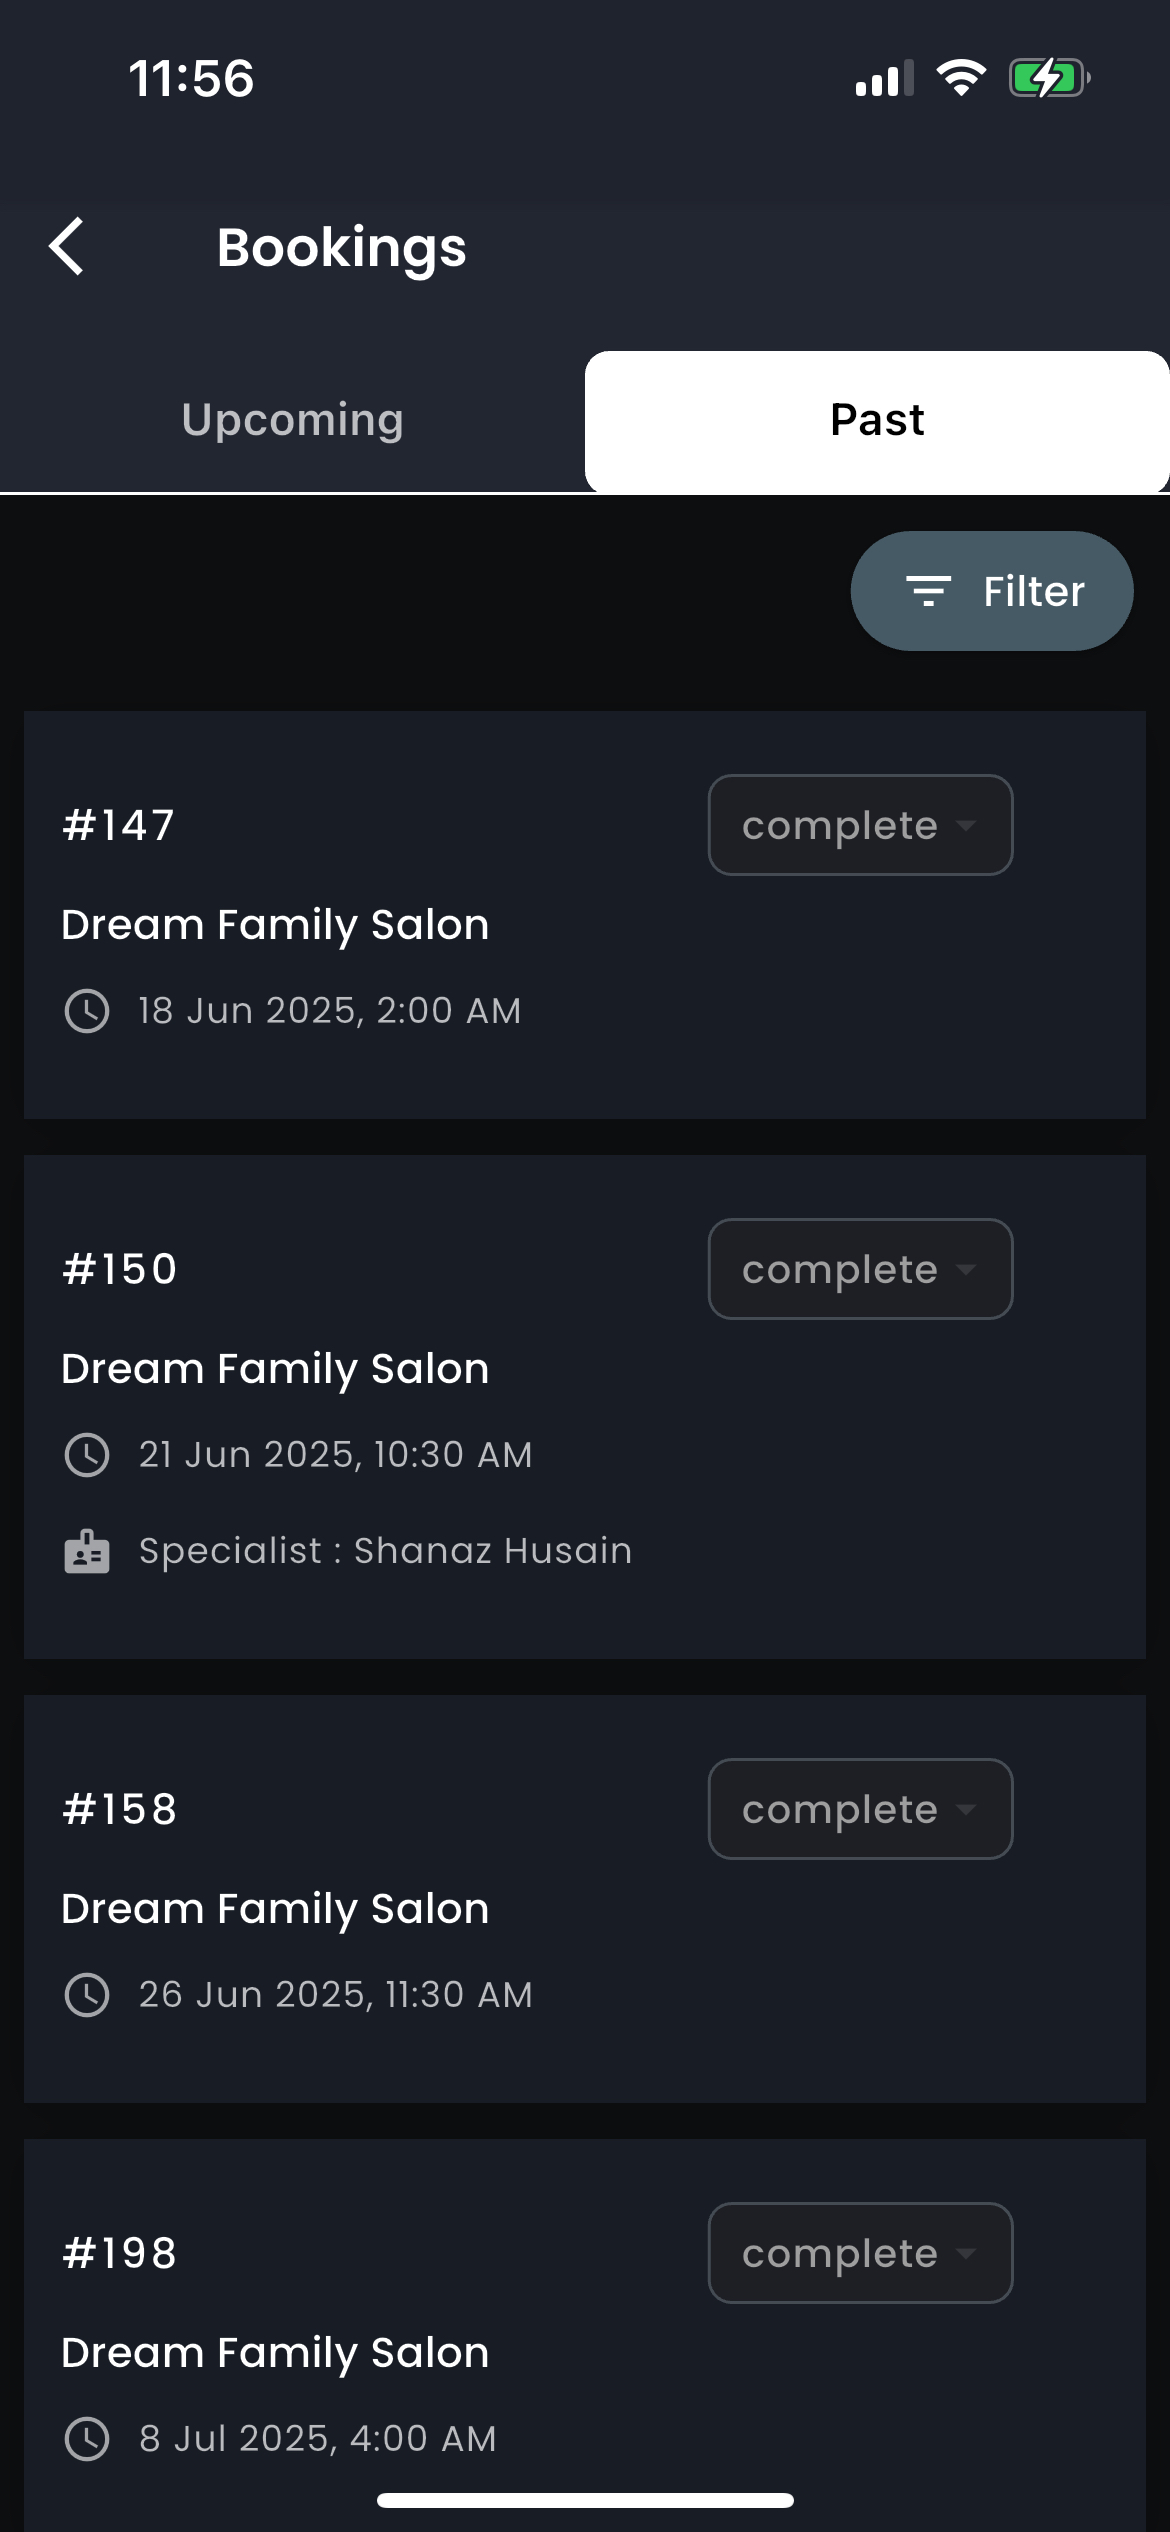Tap the Wi-Fi icon in status bar
The width and height of the screenshot is (1170, 2532).
[x=961, y=78]
